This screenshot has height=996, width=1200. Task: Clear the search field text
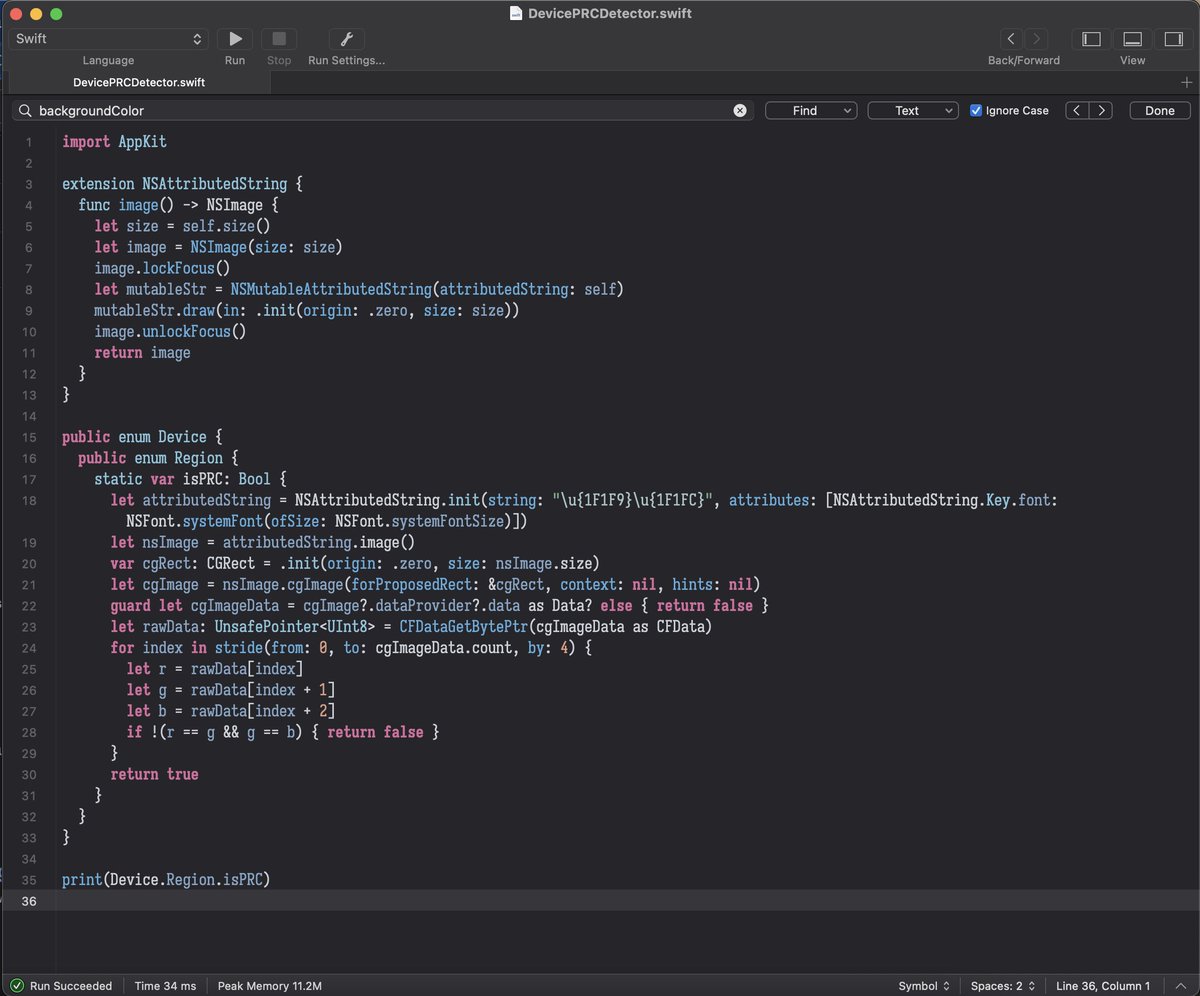click(x=740, y=111)
